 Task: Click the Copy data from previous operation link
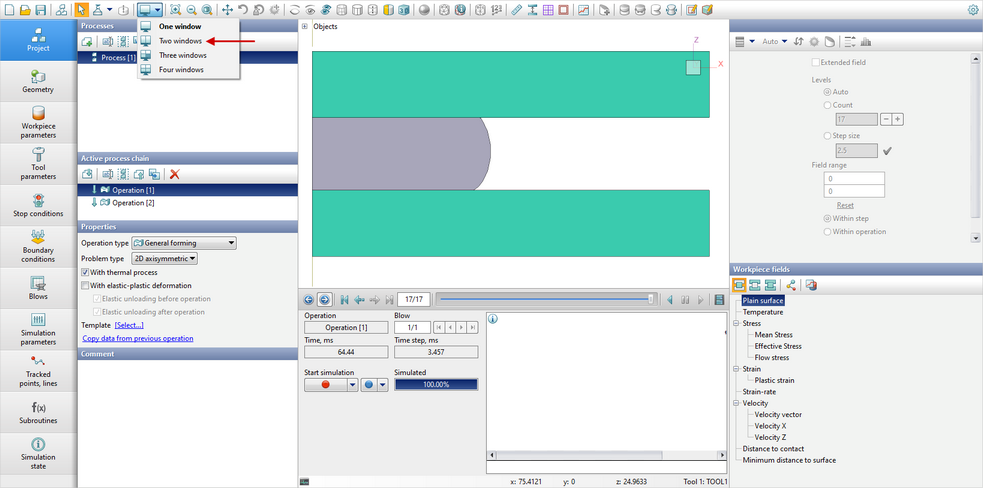click(137, 338)
